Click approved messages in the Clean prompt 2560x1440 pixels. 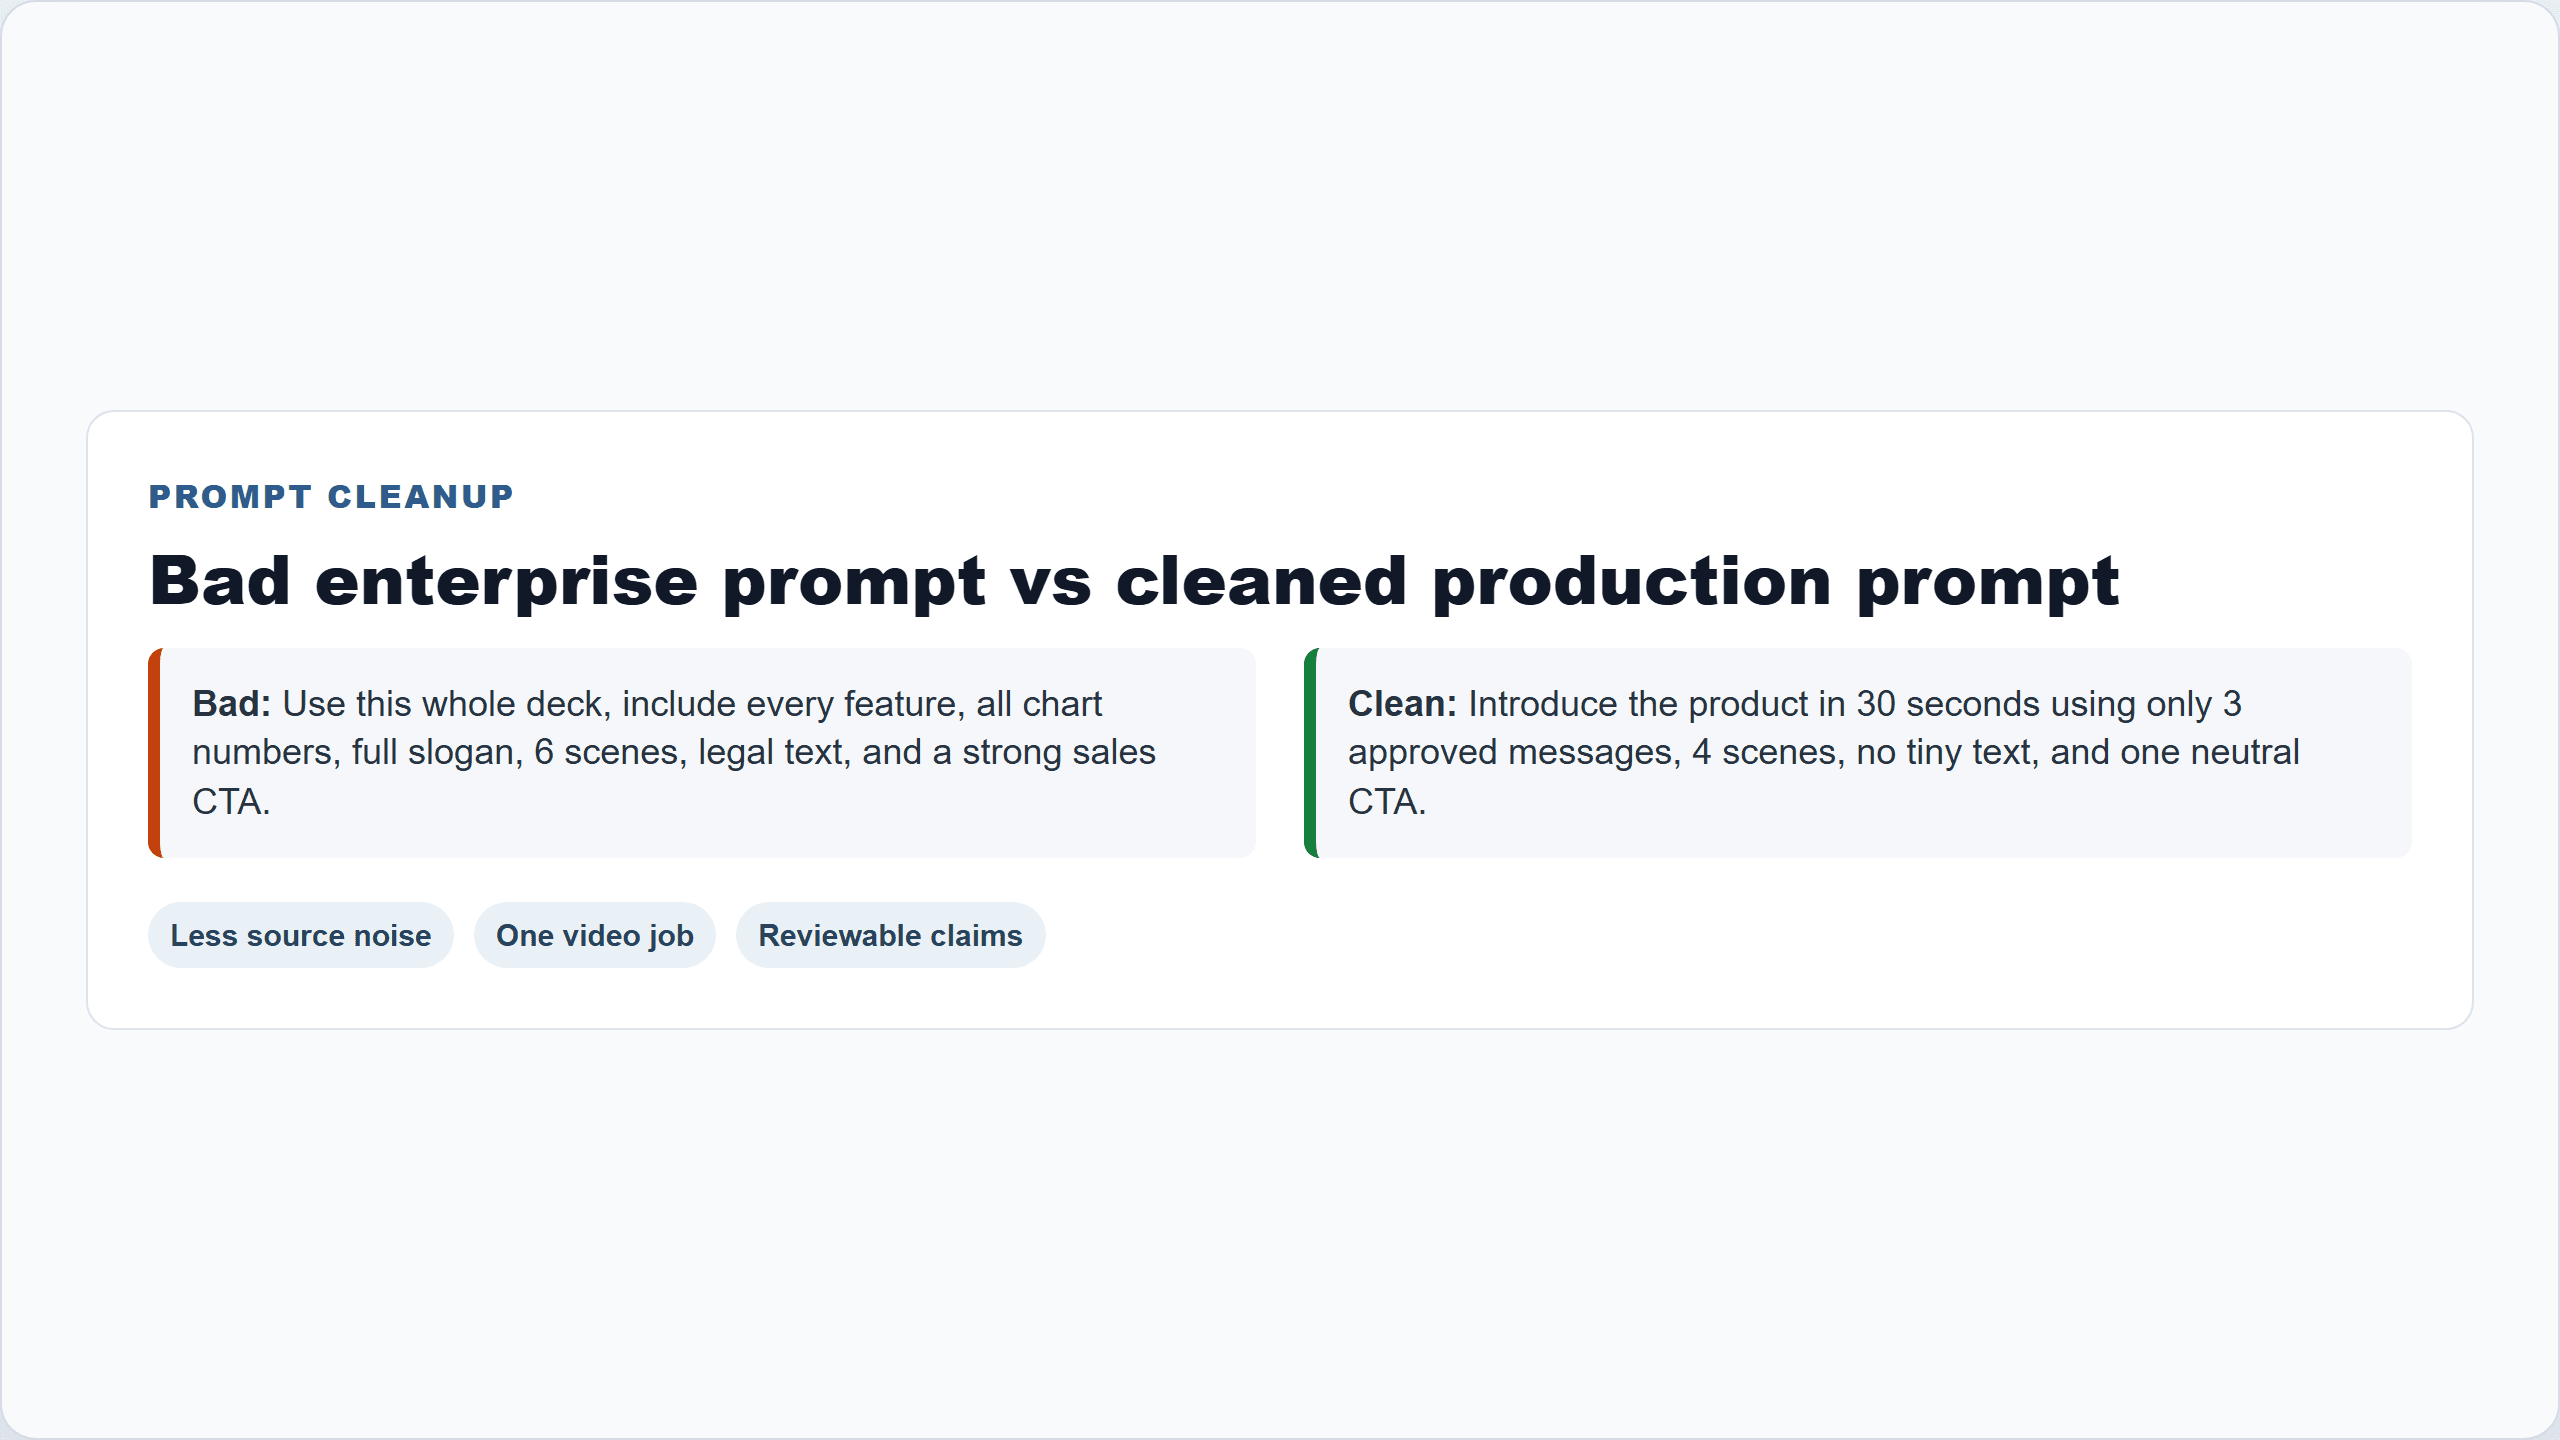pyautogui.click(x=1514, y=754)
